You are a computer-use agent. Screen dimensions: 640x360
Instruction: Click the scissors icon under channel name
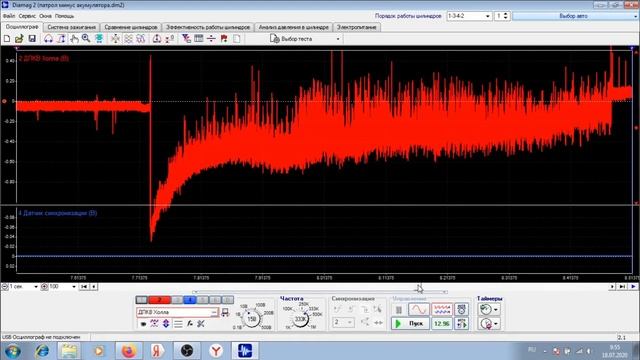pos(201,324)
